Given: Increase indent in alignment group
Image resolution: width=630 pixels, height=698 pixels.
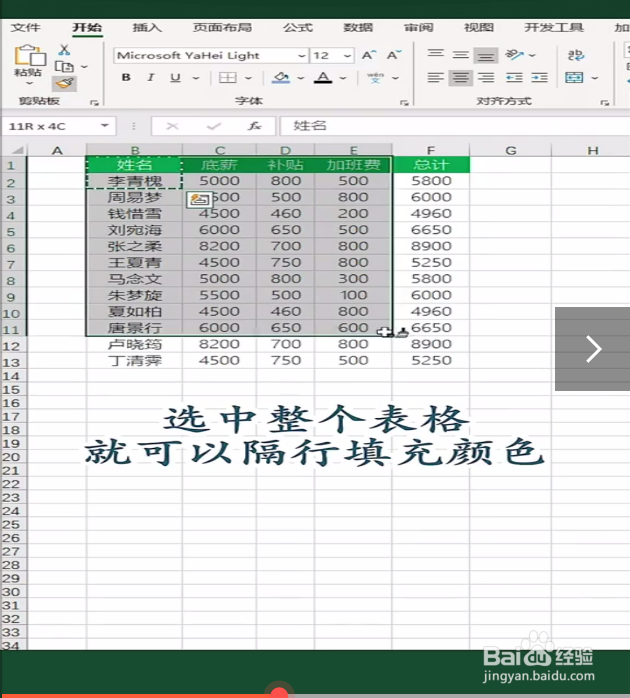Looking at the screenshot, I should [x=539, y=78].
